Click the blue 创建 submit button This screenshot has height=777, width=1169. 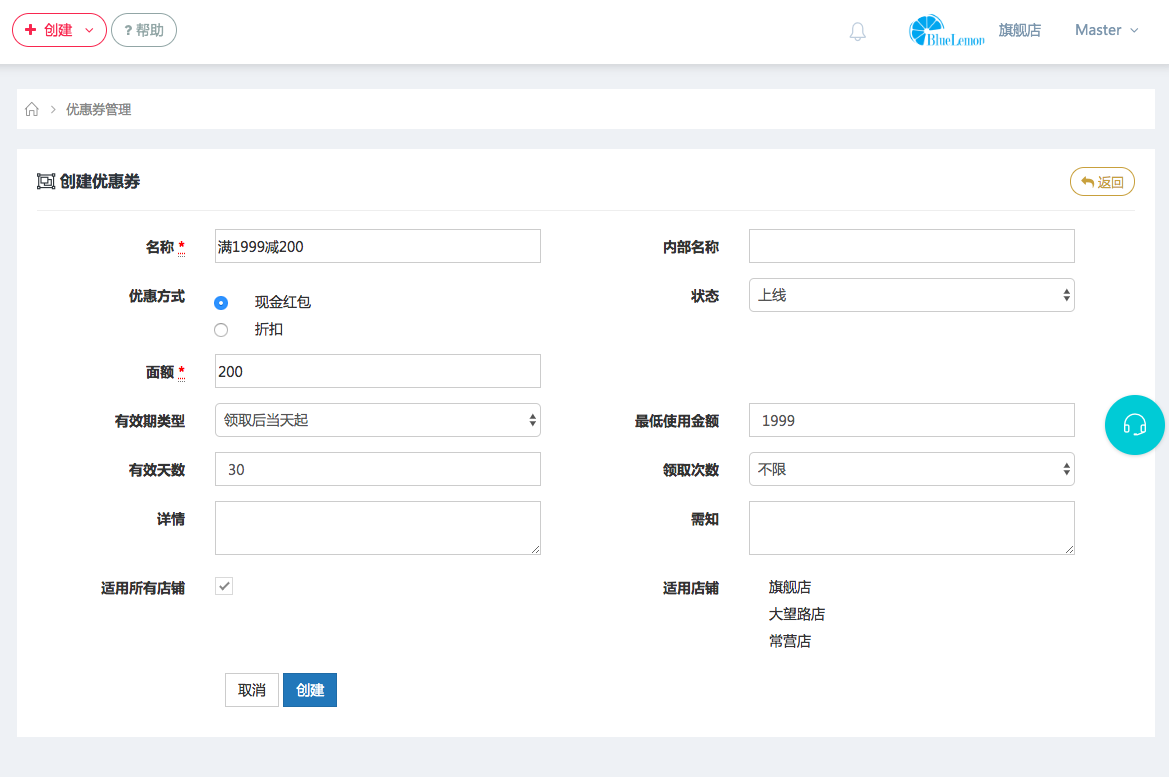(x=310, y=690)
